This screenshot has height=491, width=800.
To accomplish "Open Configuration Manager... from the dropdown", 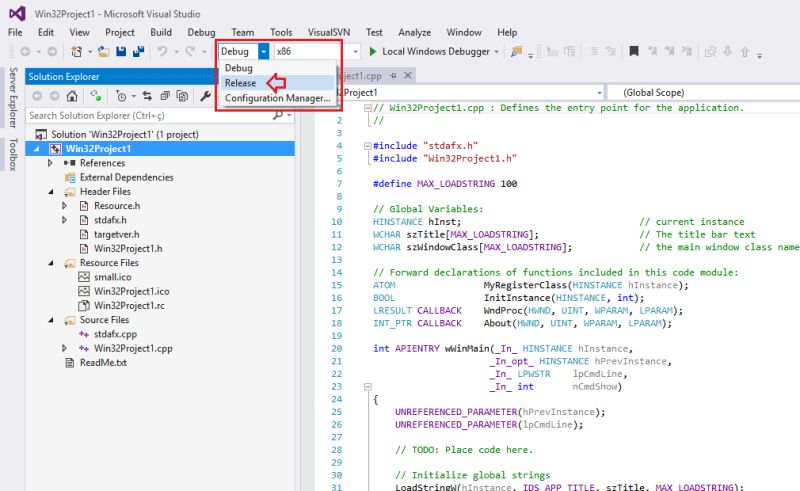I will click(278, 98).
